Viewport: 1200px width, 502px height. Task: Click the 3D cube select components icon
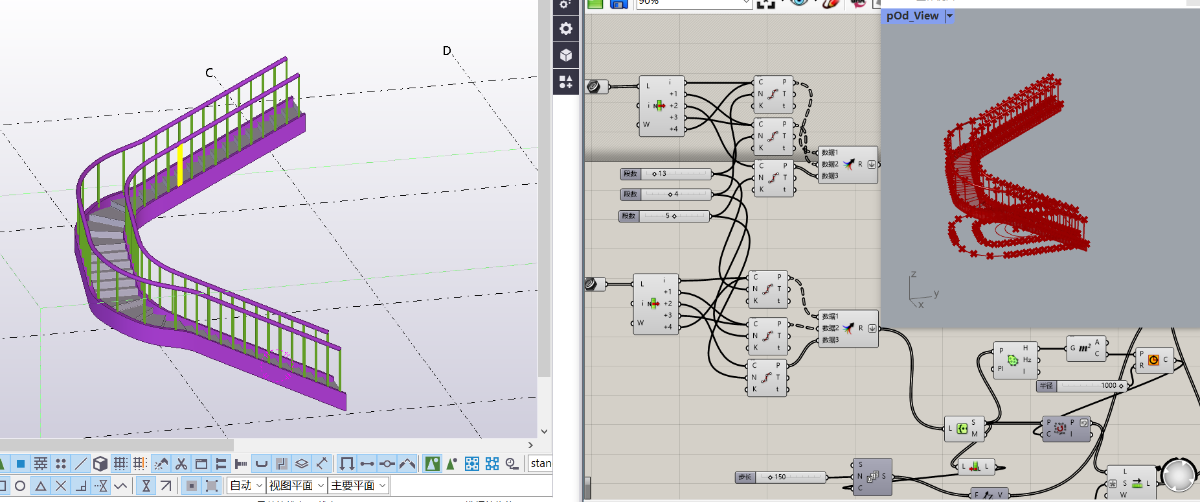(100, 464)
